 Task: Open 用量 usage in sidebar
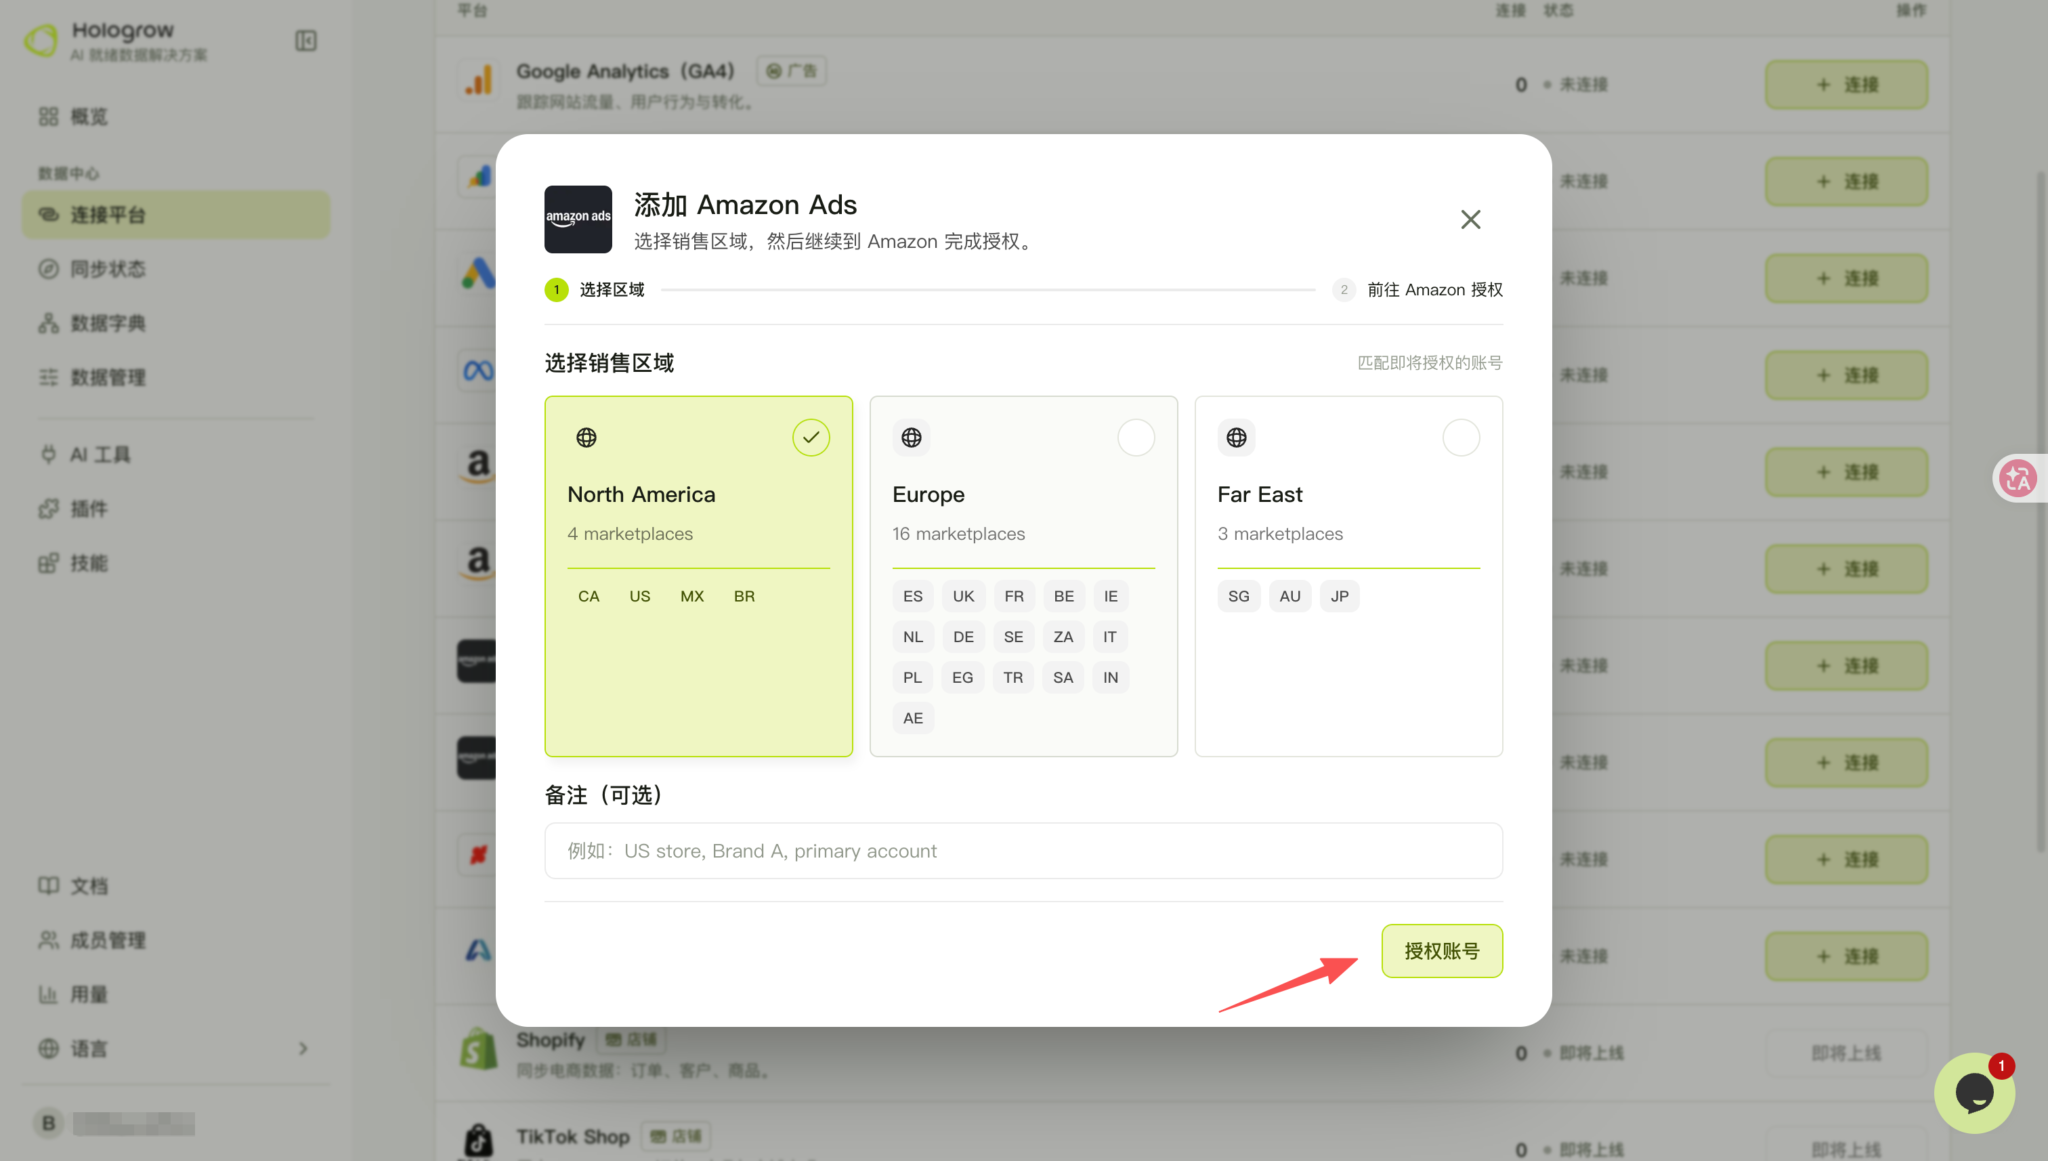pyautogui.click(x=175, y=994)
